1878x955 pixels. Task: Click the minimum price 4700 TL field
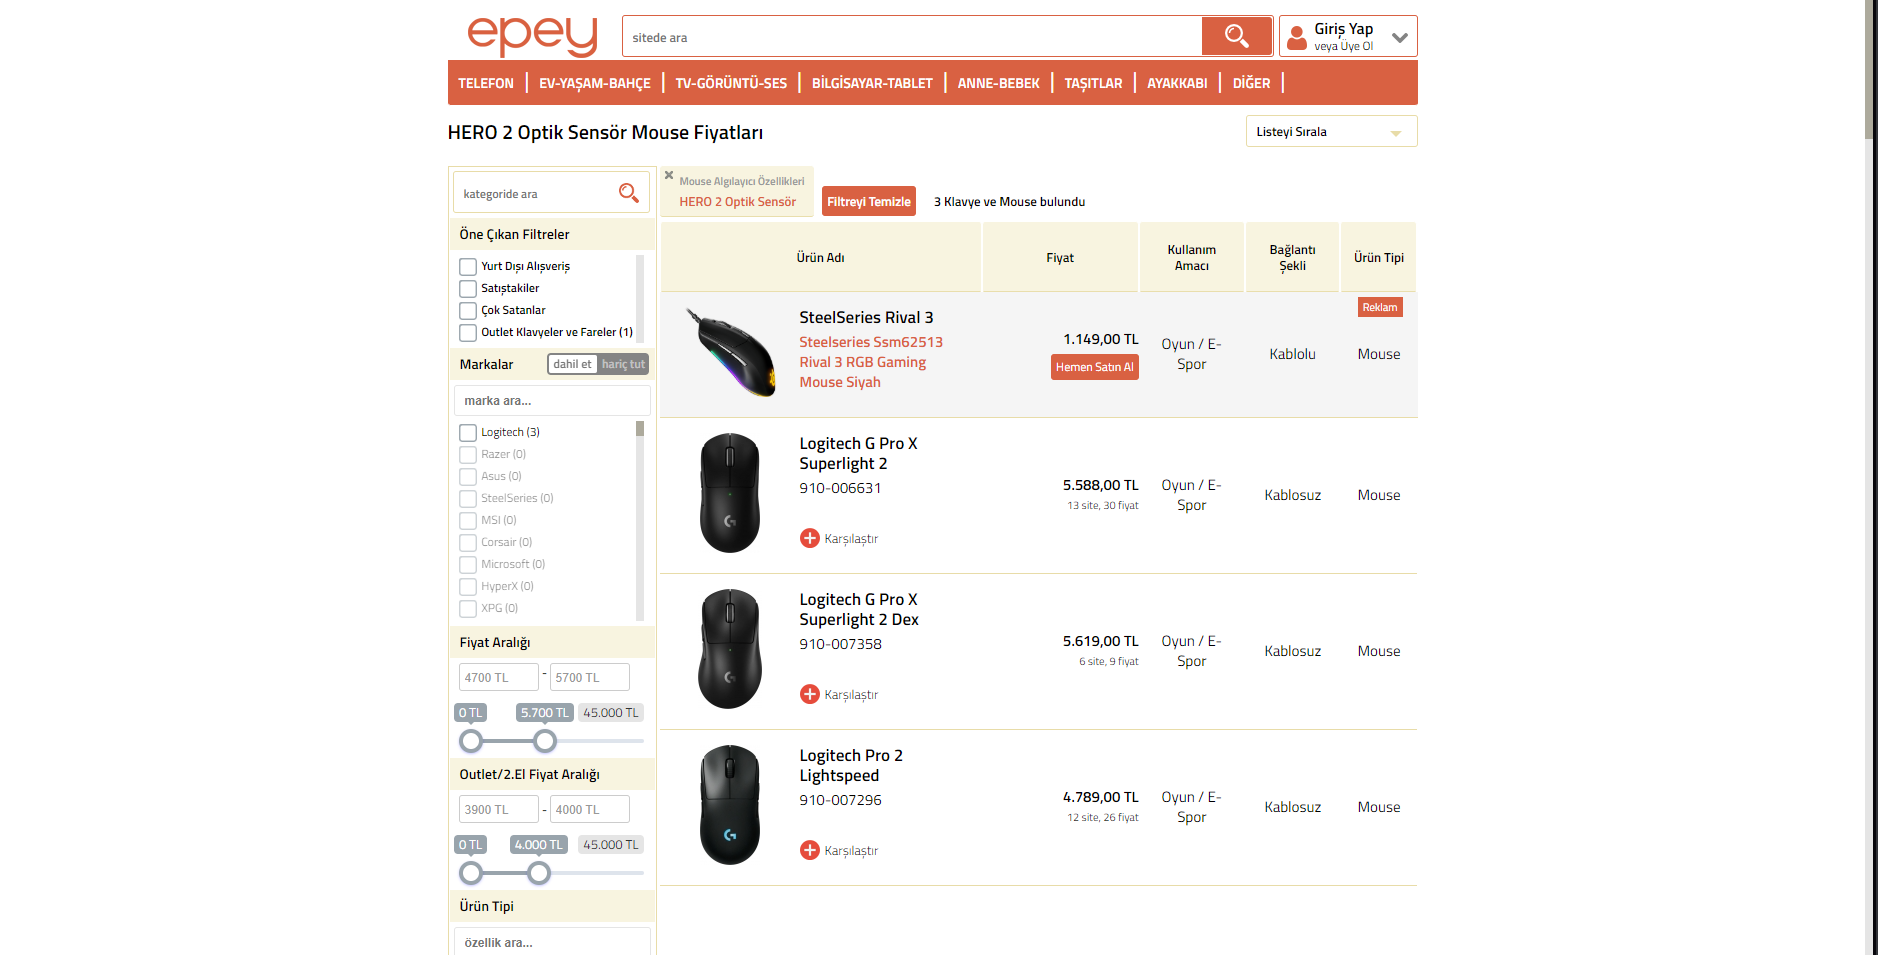(x=499, y=677)
